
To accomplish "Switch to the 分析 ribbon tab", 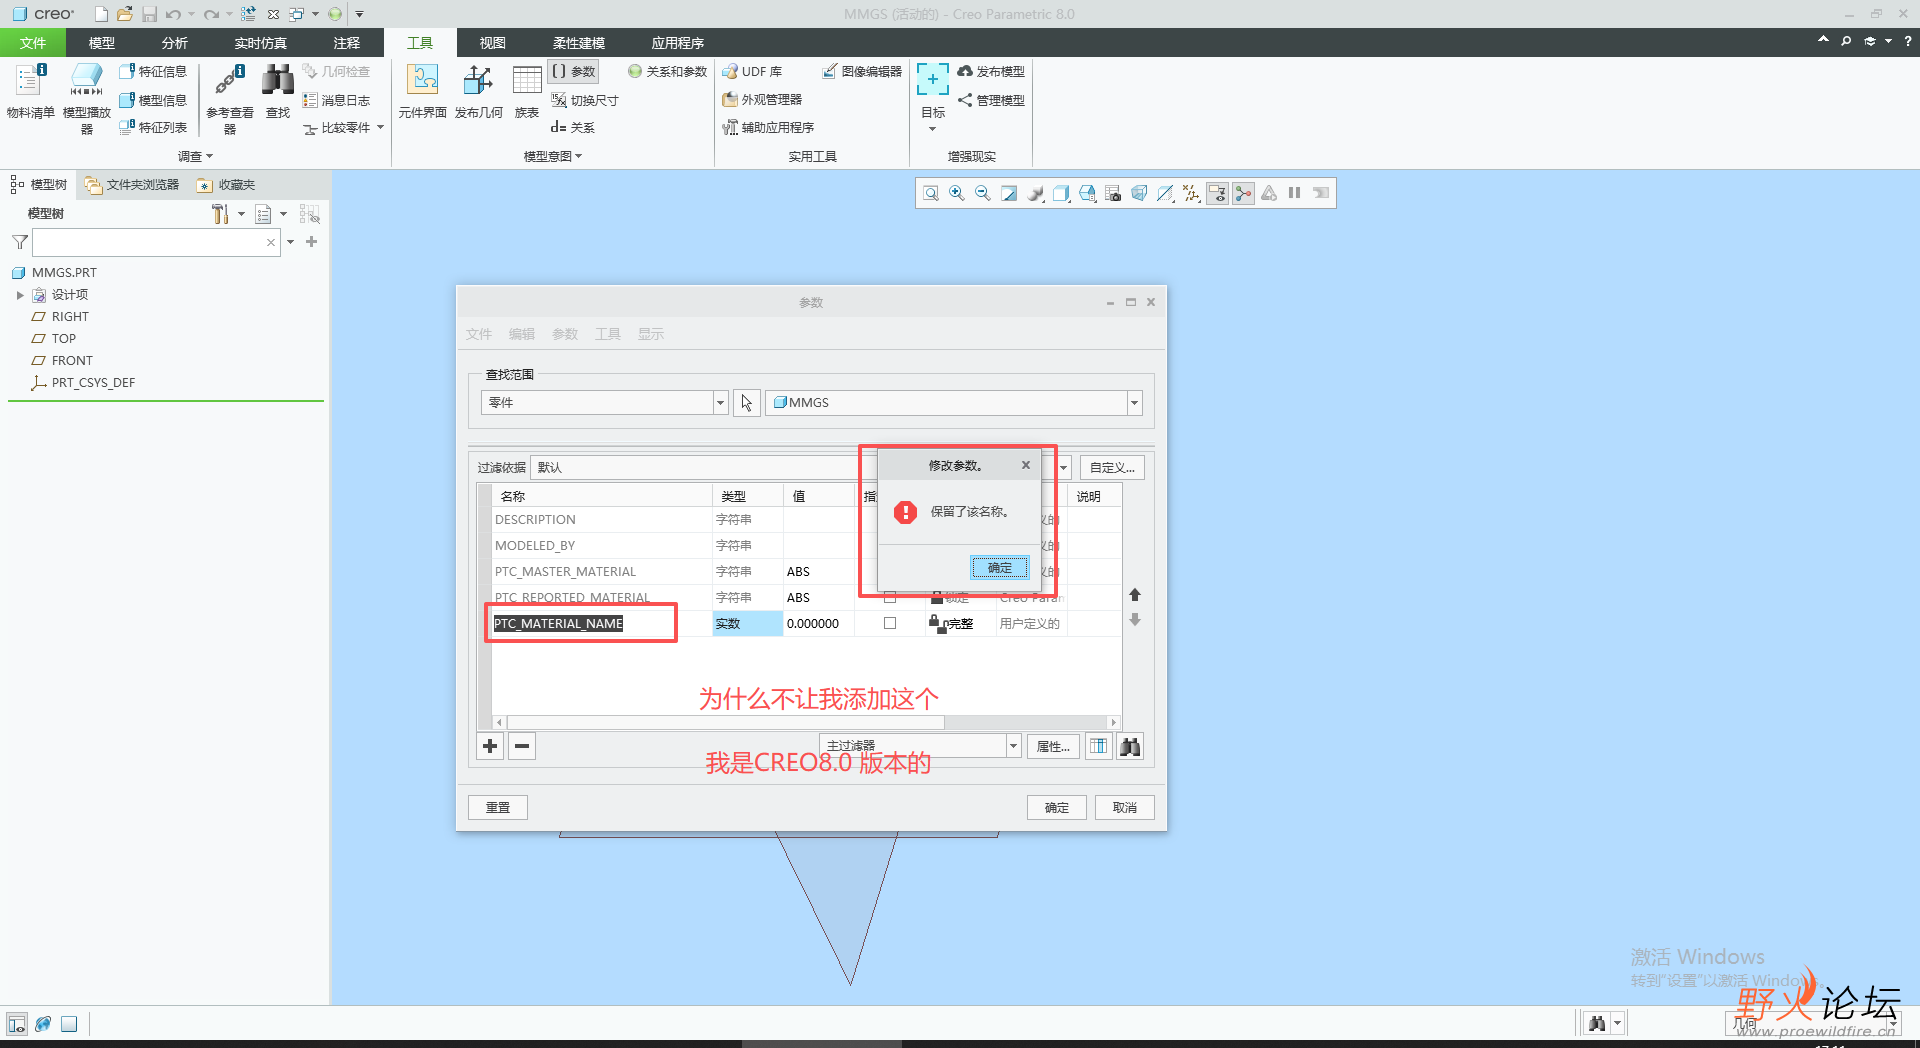I will (x=175, y=43).
